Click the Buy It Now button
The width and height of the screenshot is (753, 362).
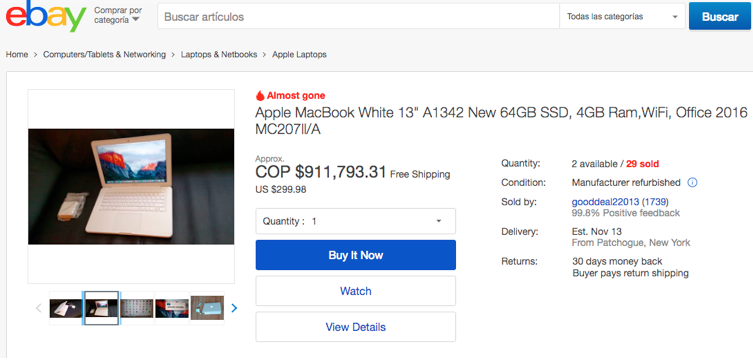[355, 255]
